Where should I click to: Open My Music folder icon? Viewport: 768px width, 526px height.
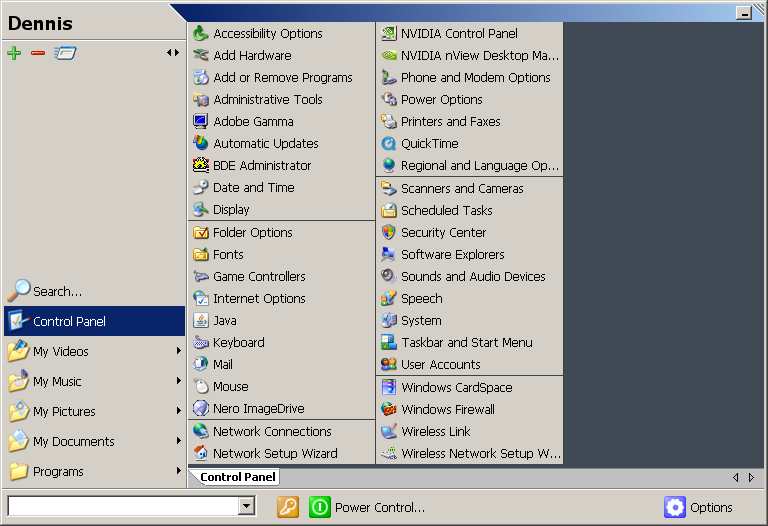(19, 381)
